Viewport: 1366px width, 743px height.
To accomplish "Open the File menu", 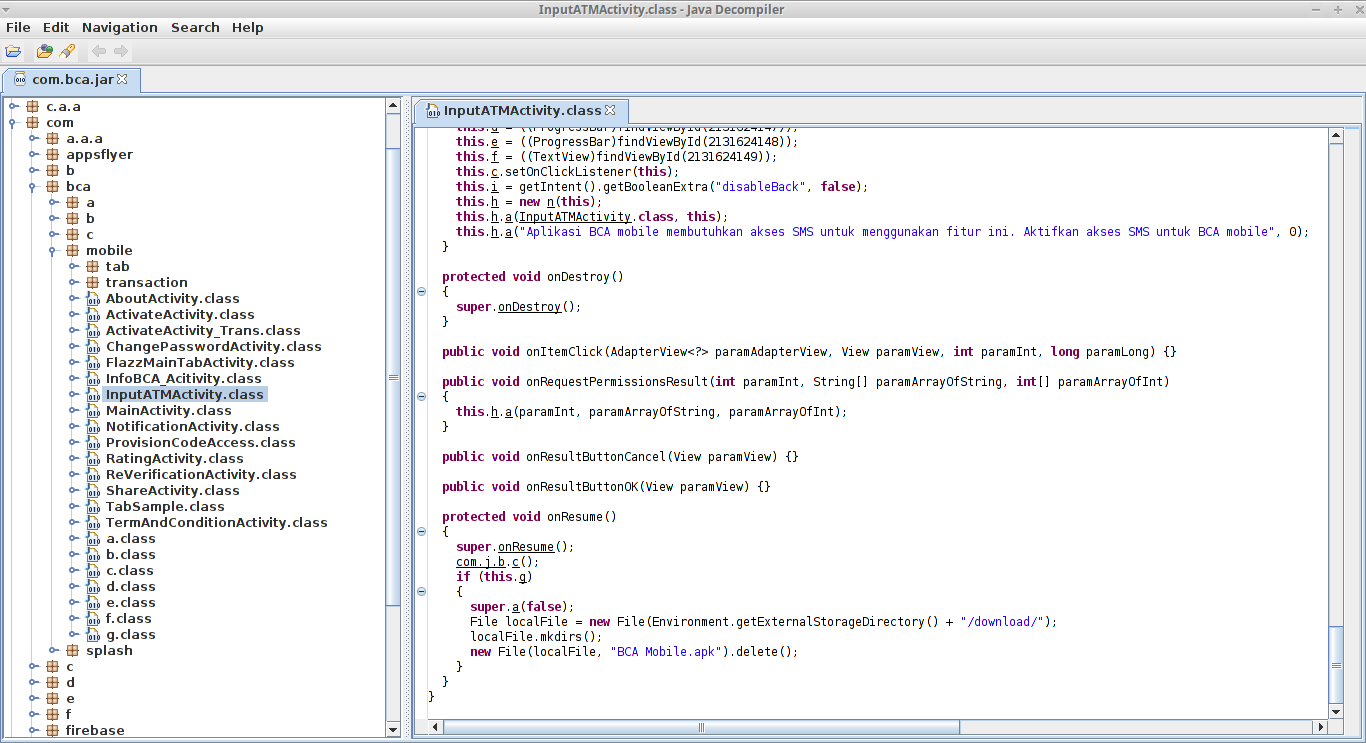I will pyautogui.click(x=18, y=27).
